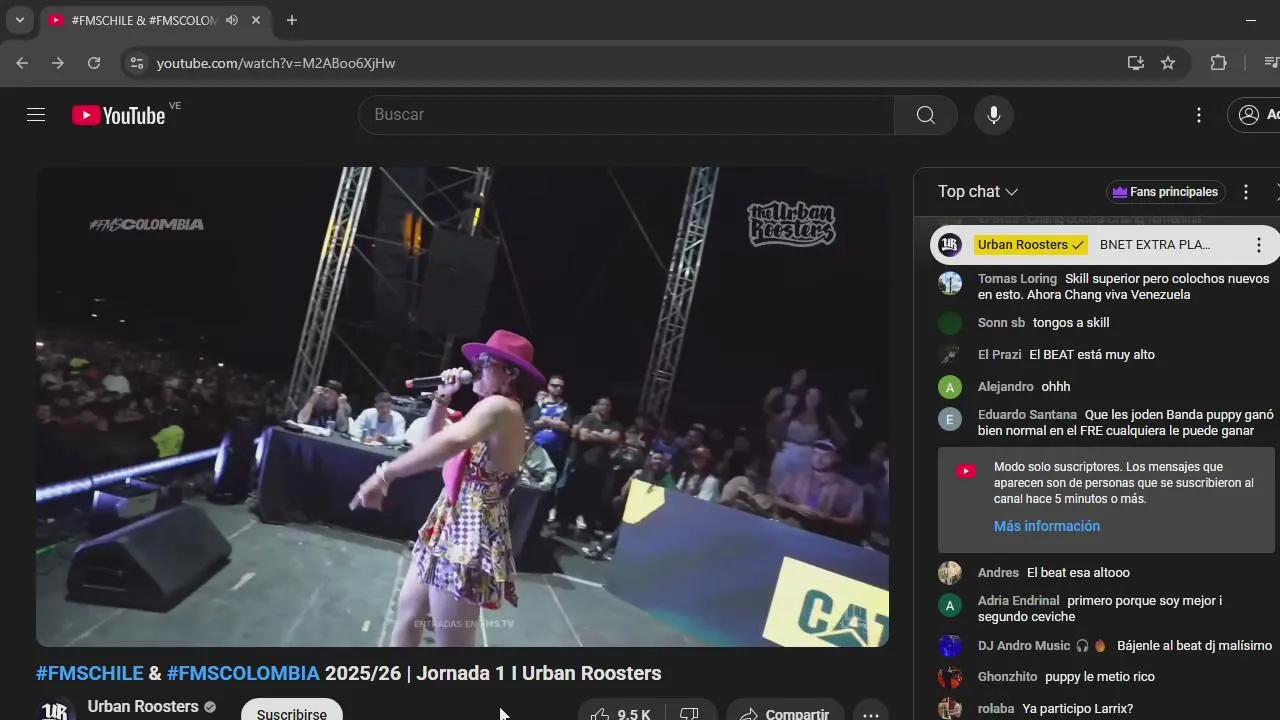1280x720 pixels.
Task: Click Andres's 'El beat esa altooo' message
Action: 1078,573
